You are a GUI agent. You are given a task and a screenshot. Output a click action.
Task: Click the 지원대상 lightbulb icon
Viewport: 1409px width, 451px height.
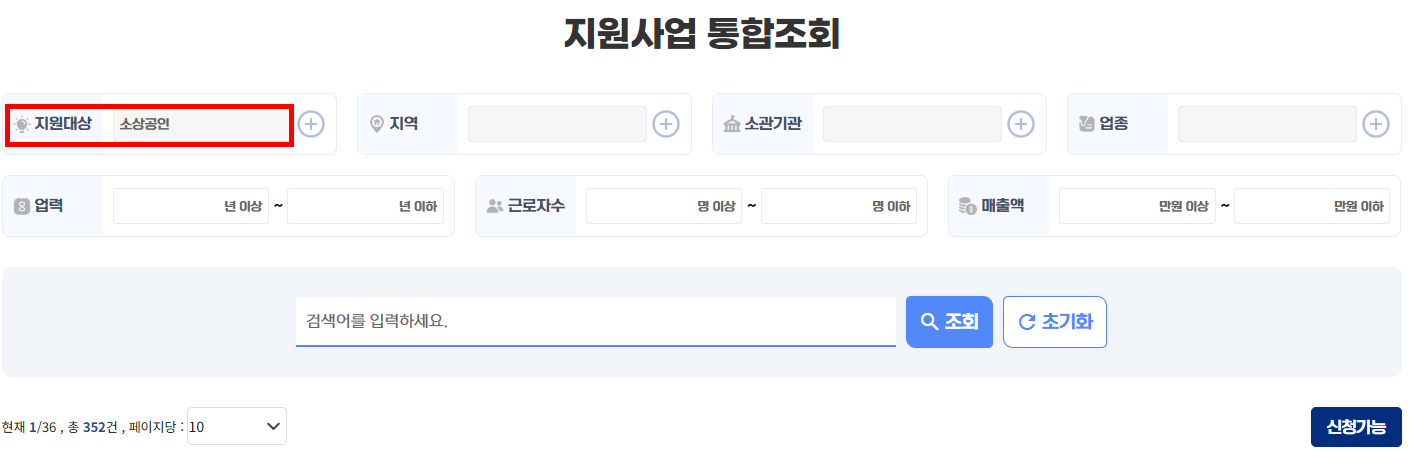click(x=22, y=124)
